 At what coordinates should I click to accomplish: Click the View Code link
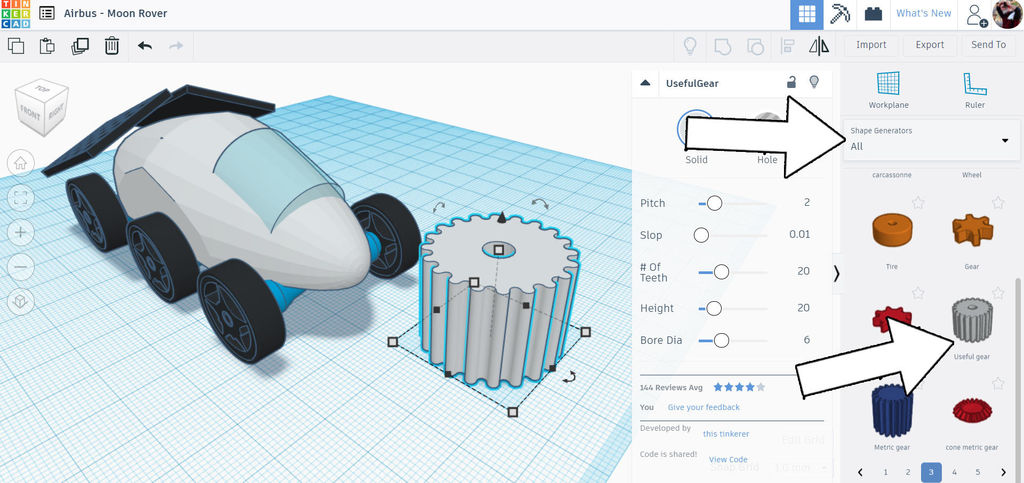pyautogui.click(x=728, y=460)
